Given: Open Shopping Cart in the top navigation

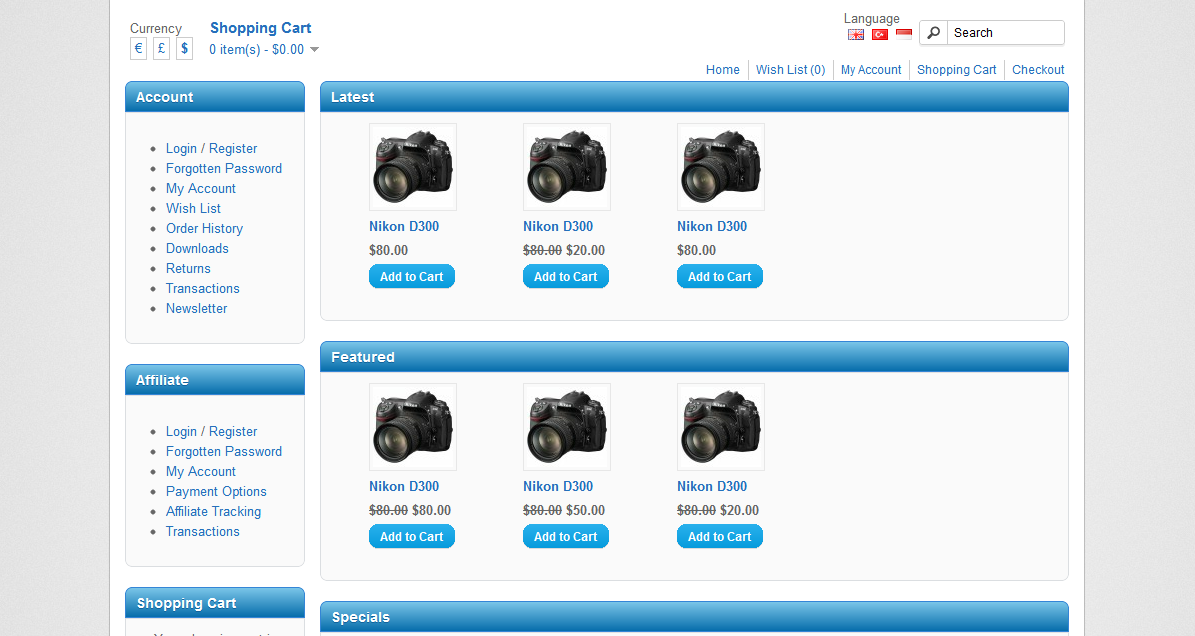Looking at the screenshot, I should (956, 69).
